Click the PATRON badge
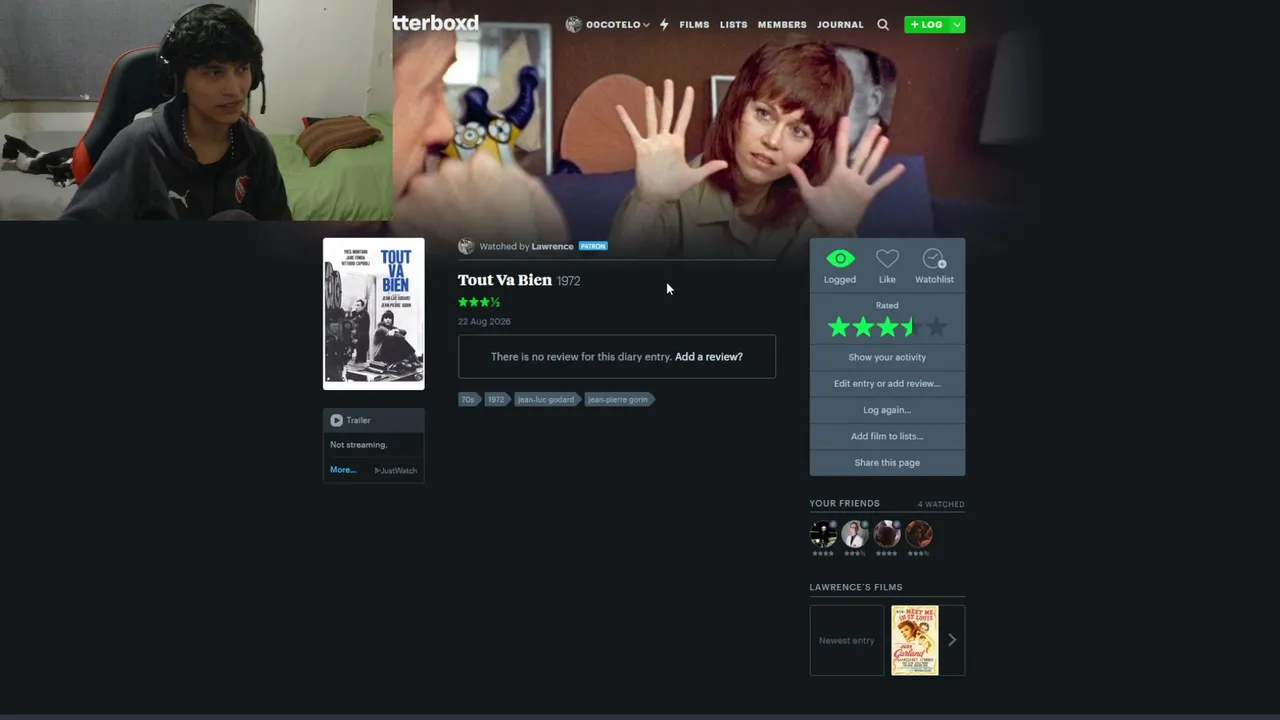 (x=593, y=246)
